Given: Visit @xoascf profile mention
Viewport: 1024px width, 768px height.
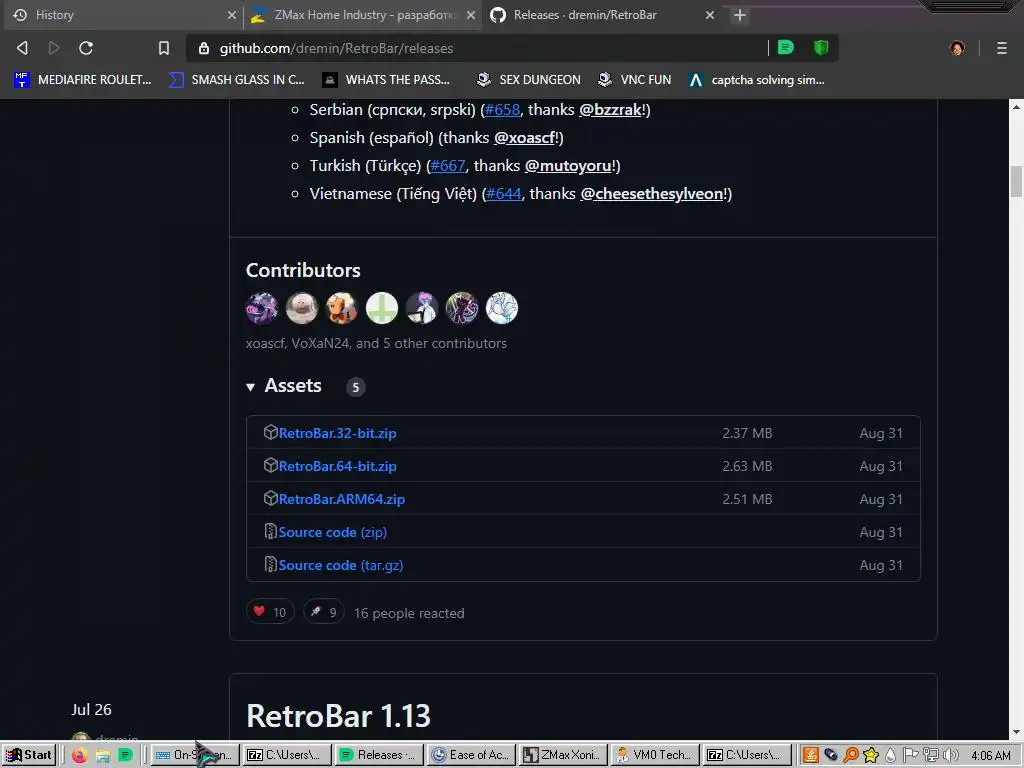Looking at the screenshot, I should pos(524,138).
